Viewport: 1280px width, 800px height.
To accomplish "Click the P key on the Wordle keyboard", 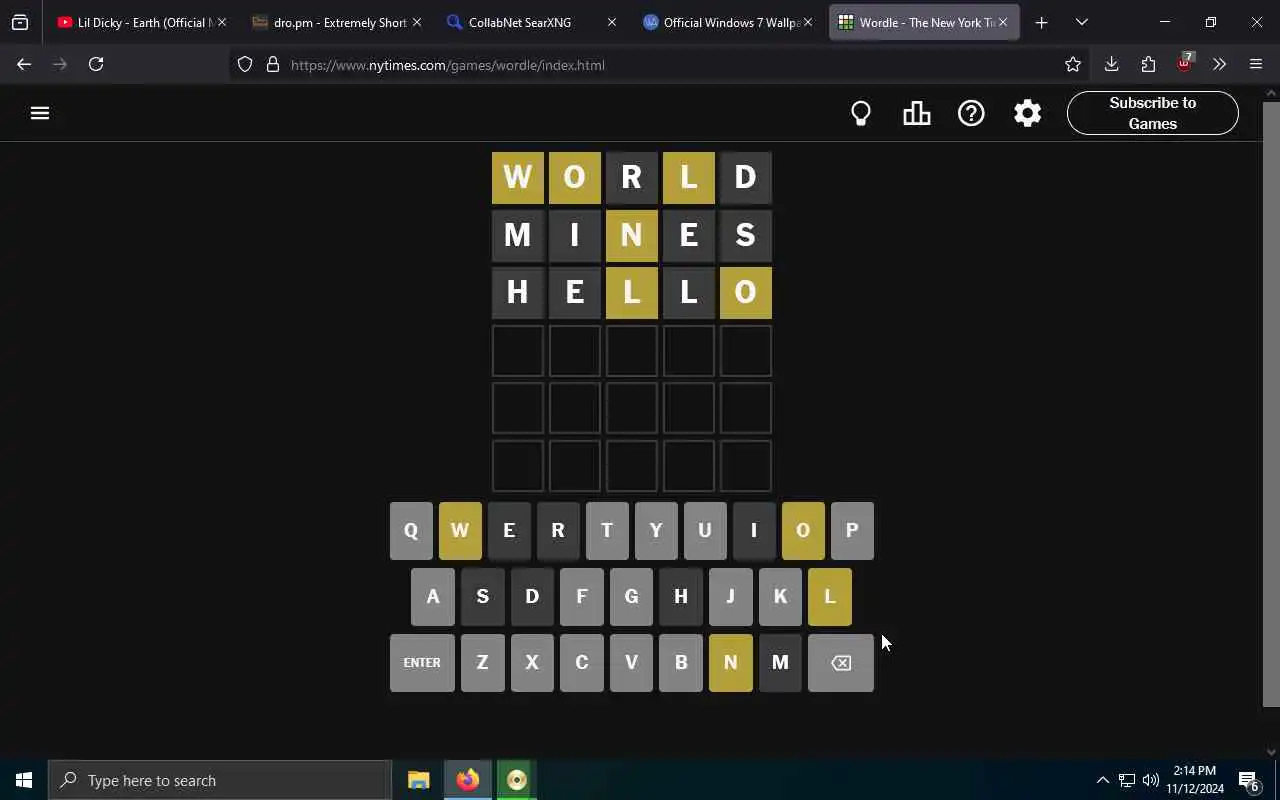I will [x=852, y=530].
